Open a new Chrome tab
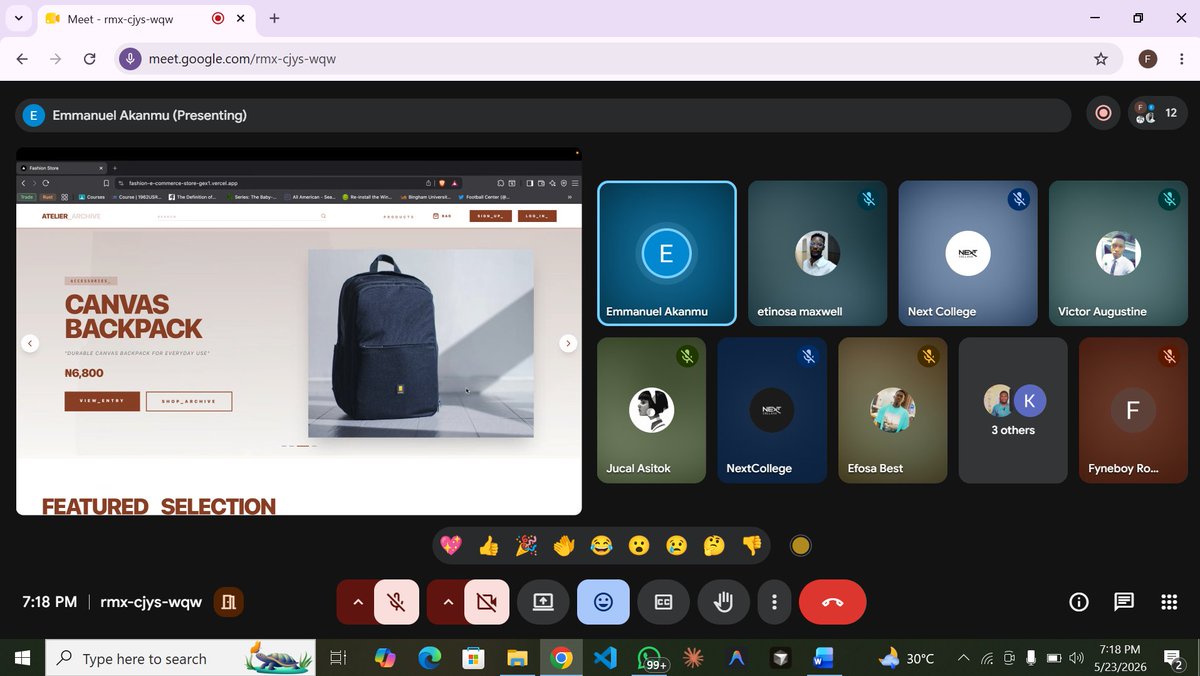1200x676 pixels. click(x=274, y=18)
